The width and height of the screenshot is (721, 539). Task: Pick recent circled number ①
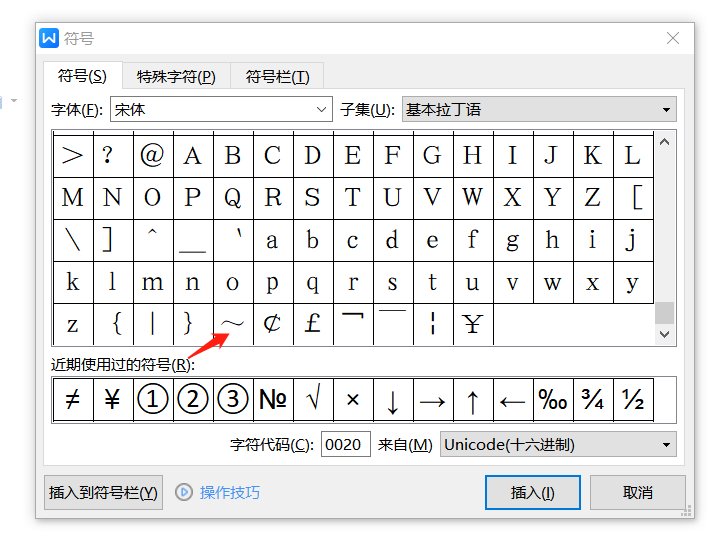(153, 399)
